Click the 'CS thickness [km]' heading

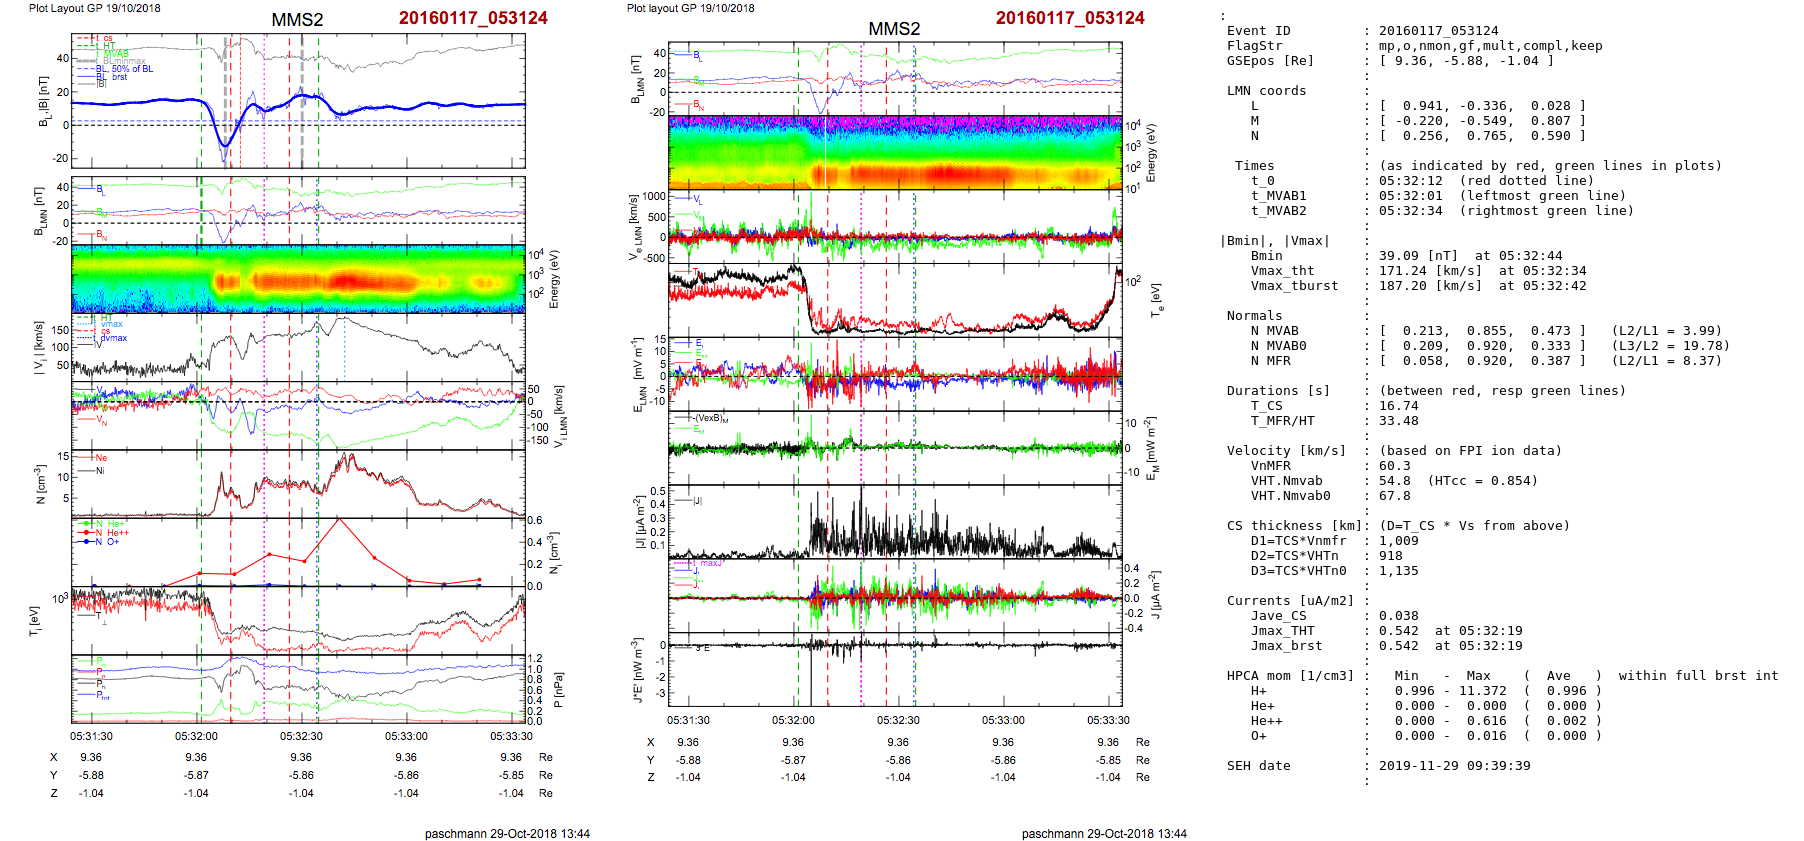click(1294, 526)
